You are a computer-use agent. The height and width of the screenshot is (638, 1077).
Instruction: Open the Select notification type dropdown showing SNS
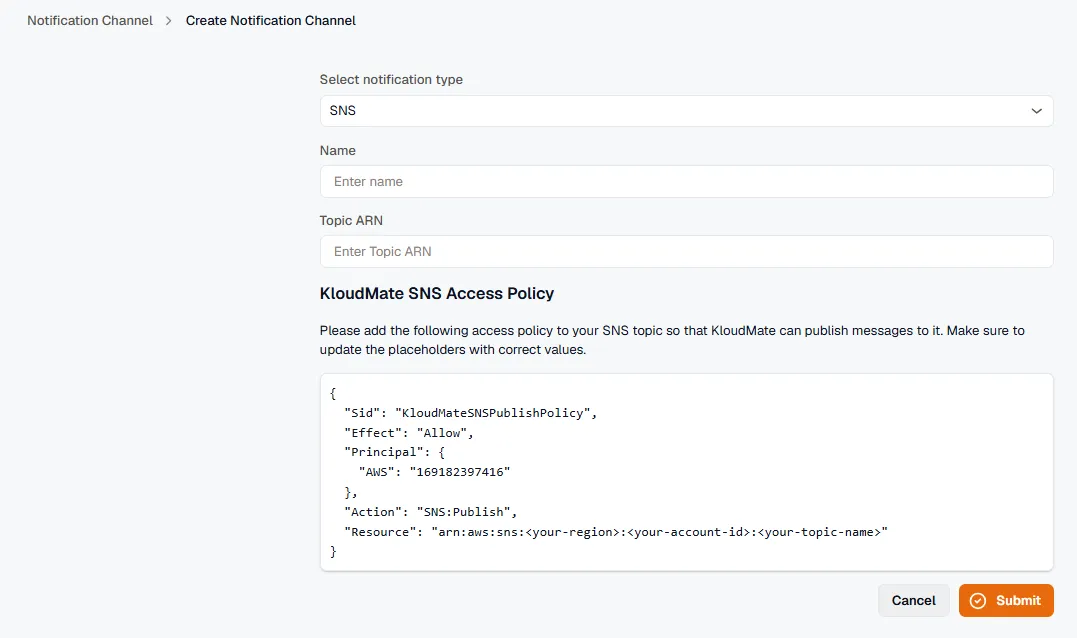coord(686,111)
